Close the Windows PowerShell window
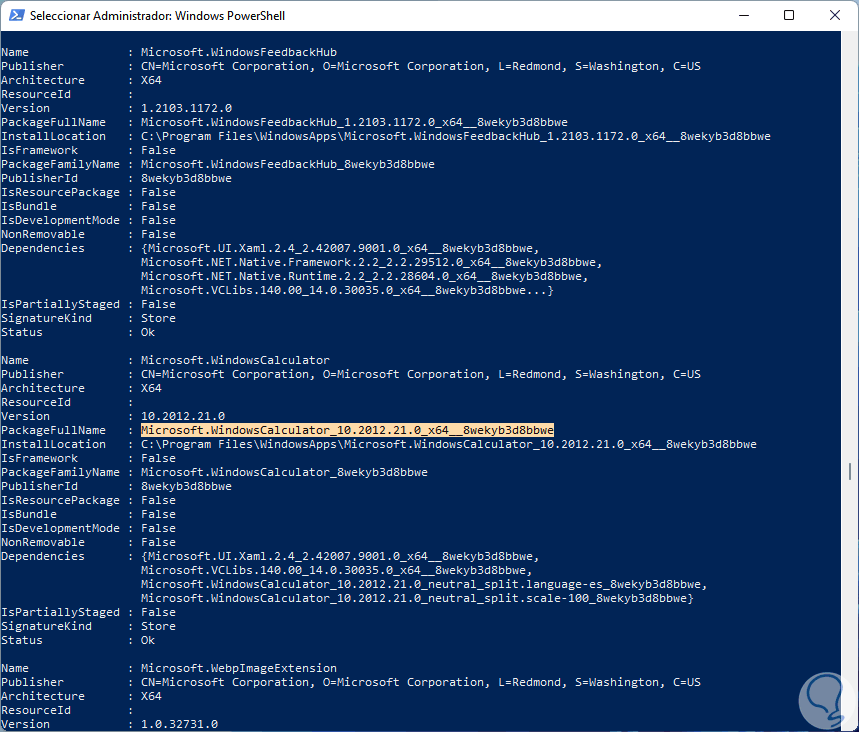The image size is (859, 732). (834, 15)
